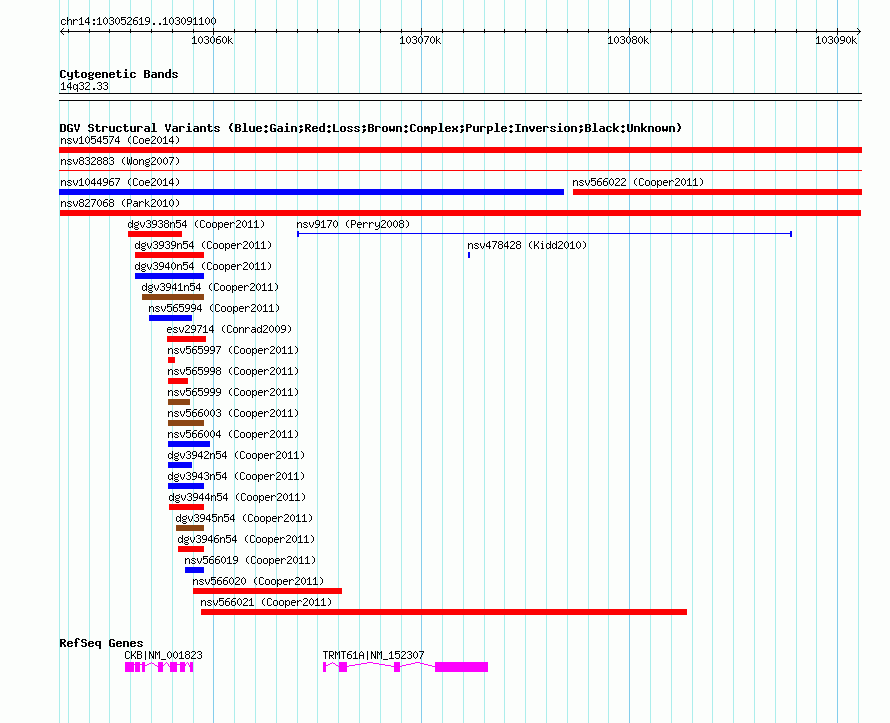
Task: Click the 103080k ruler tick label
Action: click(628, 40)
